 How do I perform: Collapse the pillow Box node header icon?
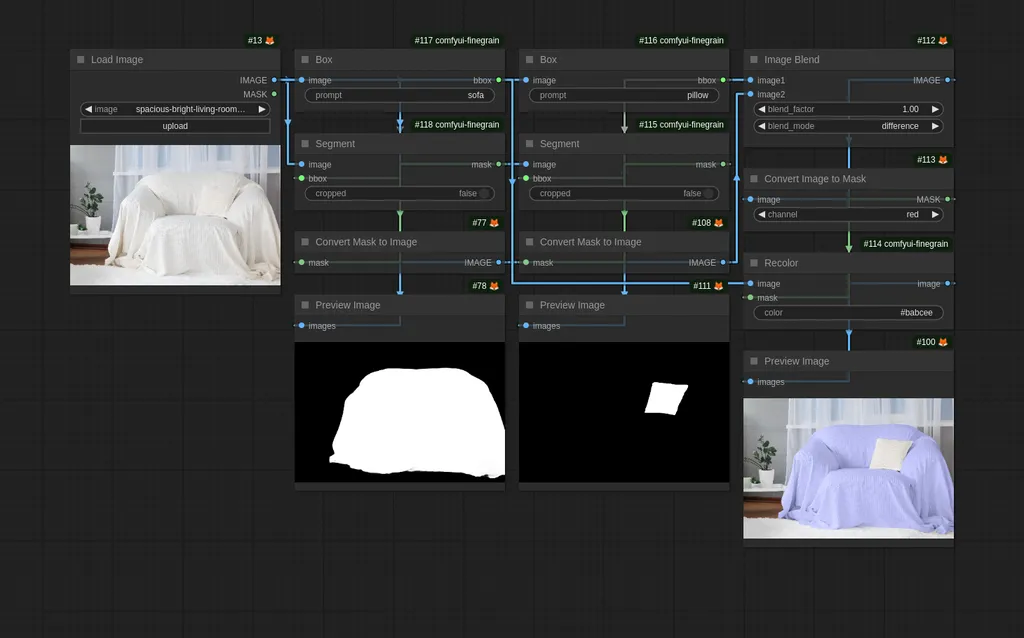528,59
